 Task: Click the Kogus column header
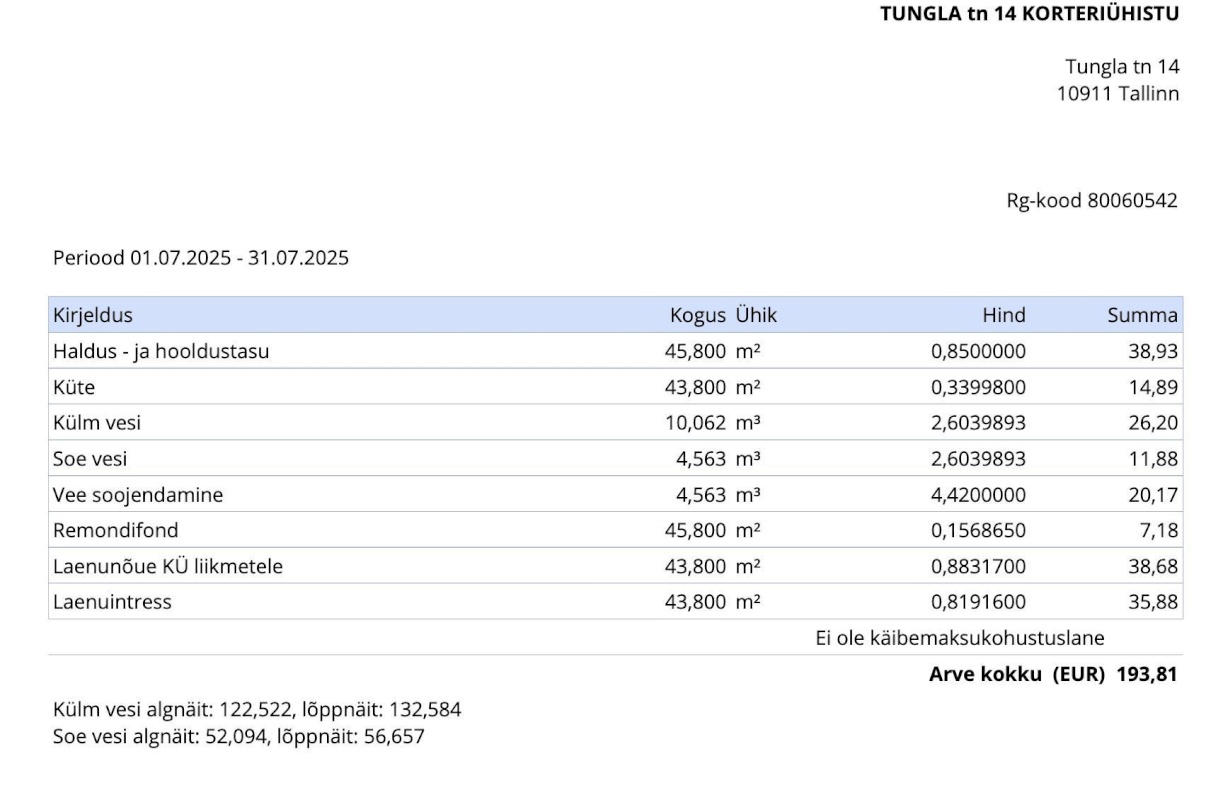click(698, 316)
